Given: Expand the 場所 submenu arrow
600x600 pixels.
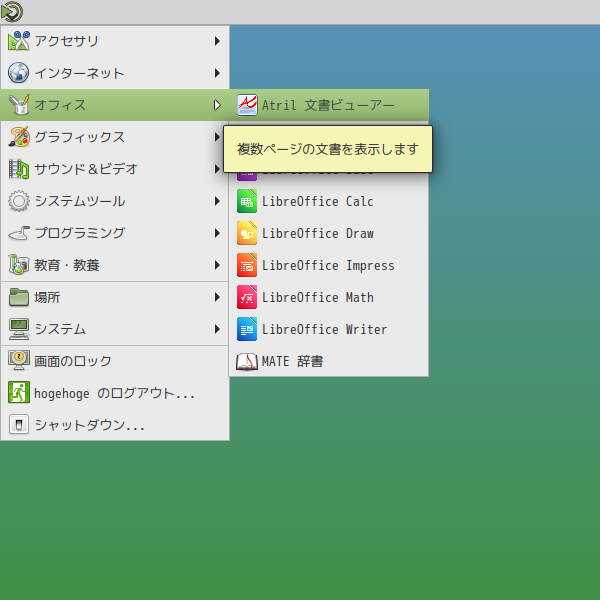Looking at the screenshot, I should pos(217,297).
